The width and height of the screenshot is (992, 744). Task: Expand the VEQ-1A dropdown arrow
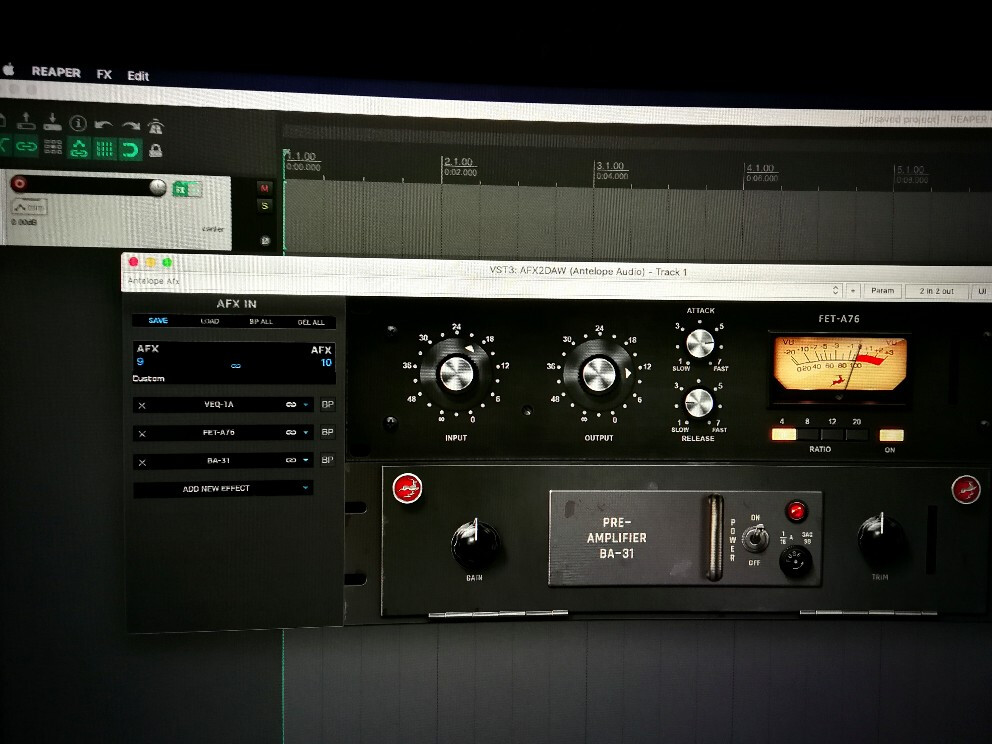pyautogui.click(x=306, y=404)
